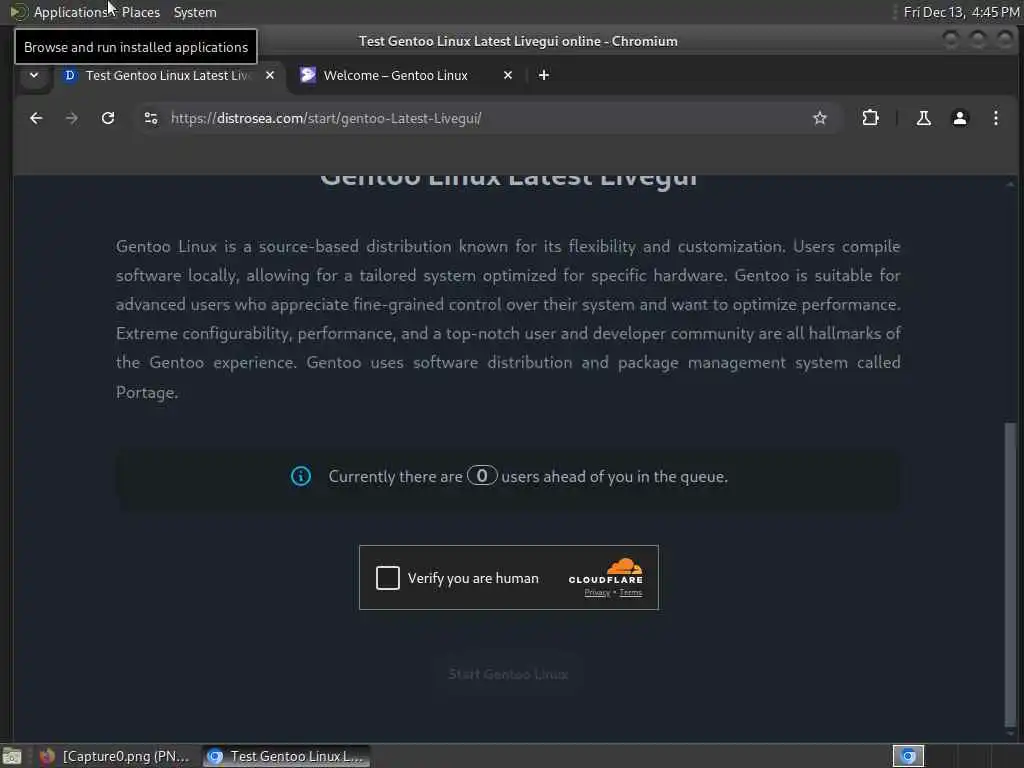The height and width of the screenshot is (768, 1024).
Task: Open the System menu
Action: (195, 12)
